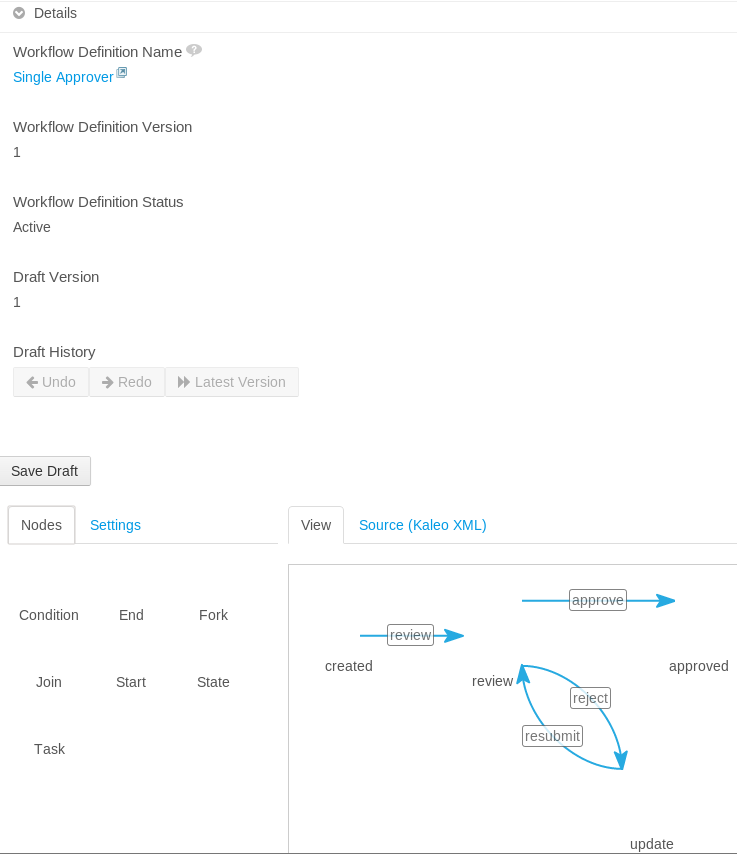737x854 pixels.
Task: Click the resubmit transition label
Action: point(552,736)
